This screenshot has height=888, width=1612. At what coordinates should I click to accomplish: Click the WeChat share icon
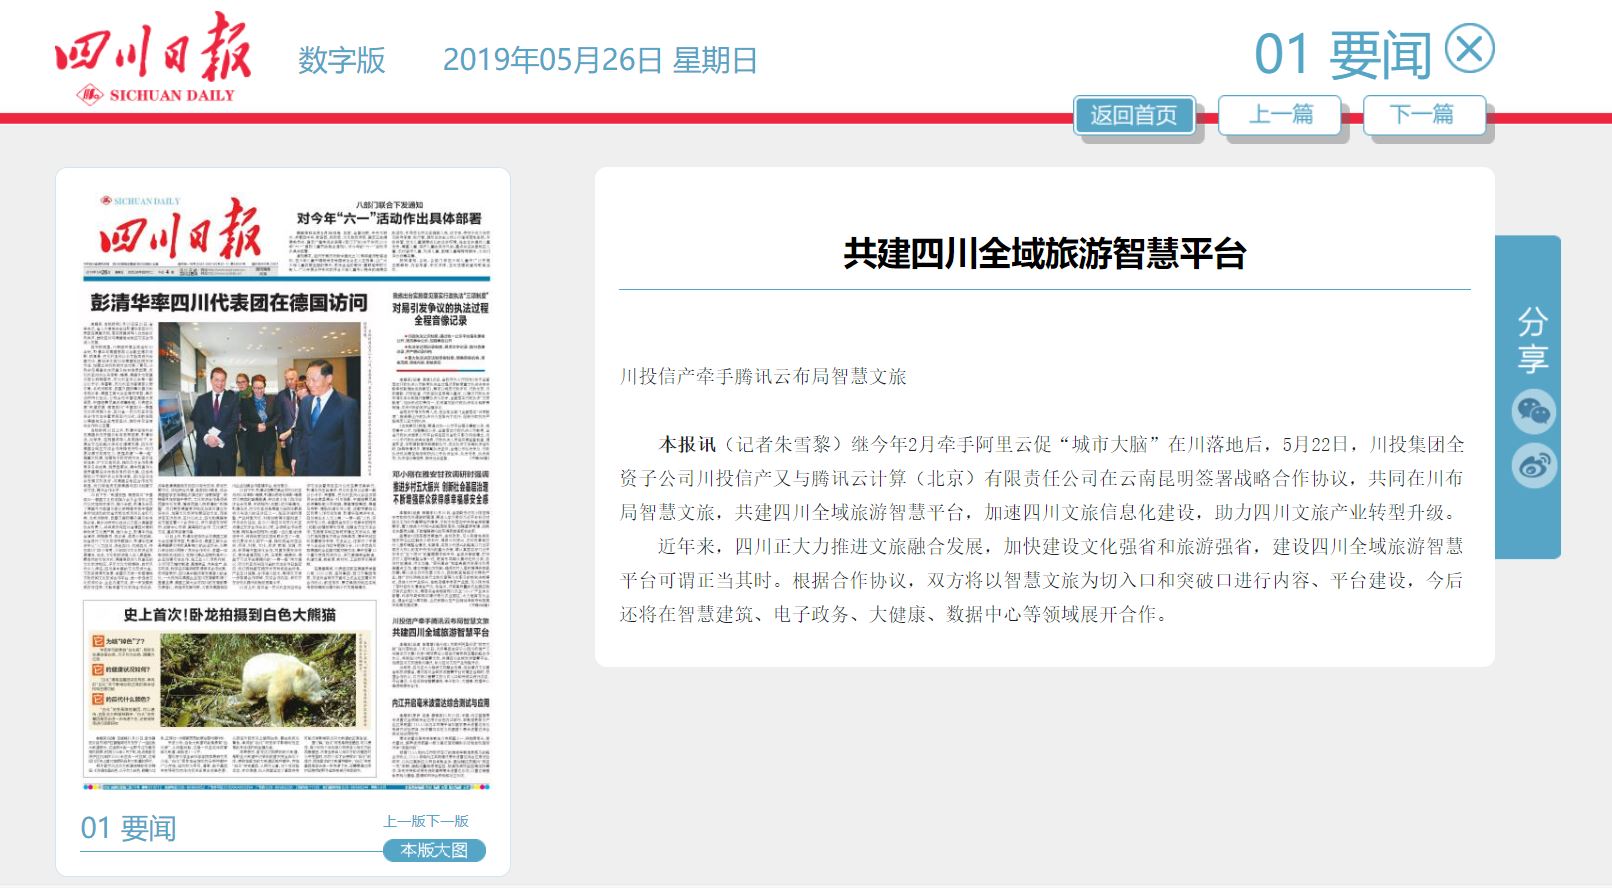1533,411
